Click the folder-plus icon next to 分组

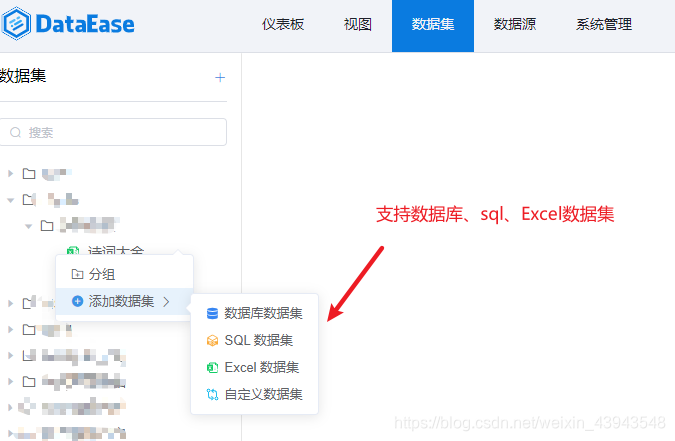click(77, 274)
